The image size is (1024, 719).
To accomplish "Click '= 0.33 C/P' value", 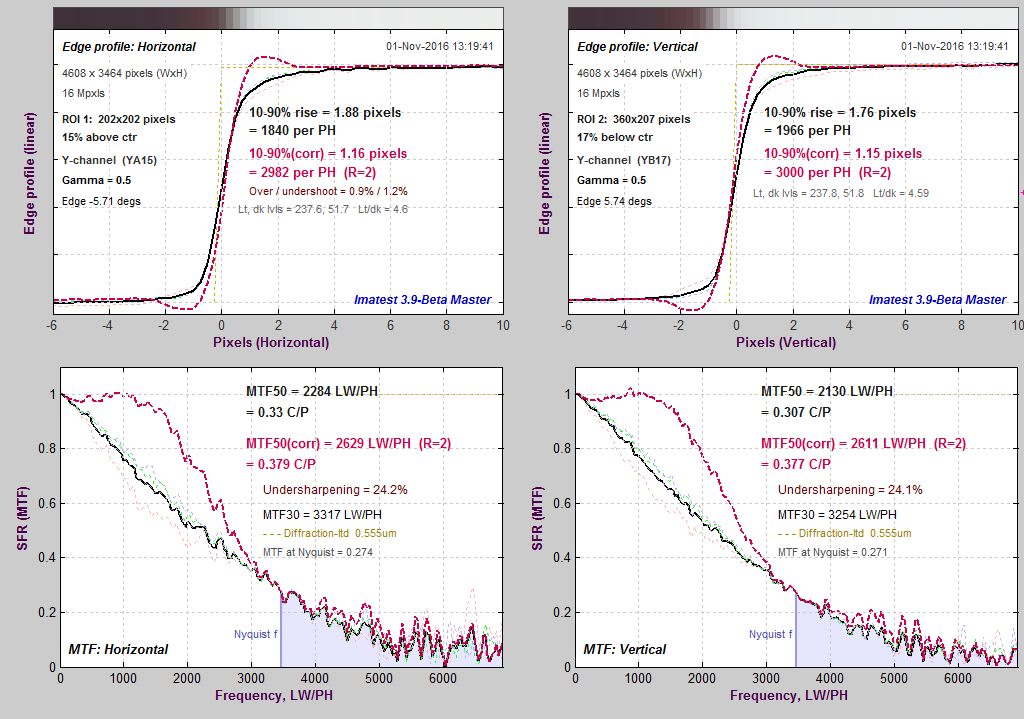I will 278,413.
